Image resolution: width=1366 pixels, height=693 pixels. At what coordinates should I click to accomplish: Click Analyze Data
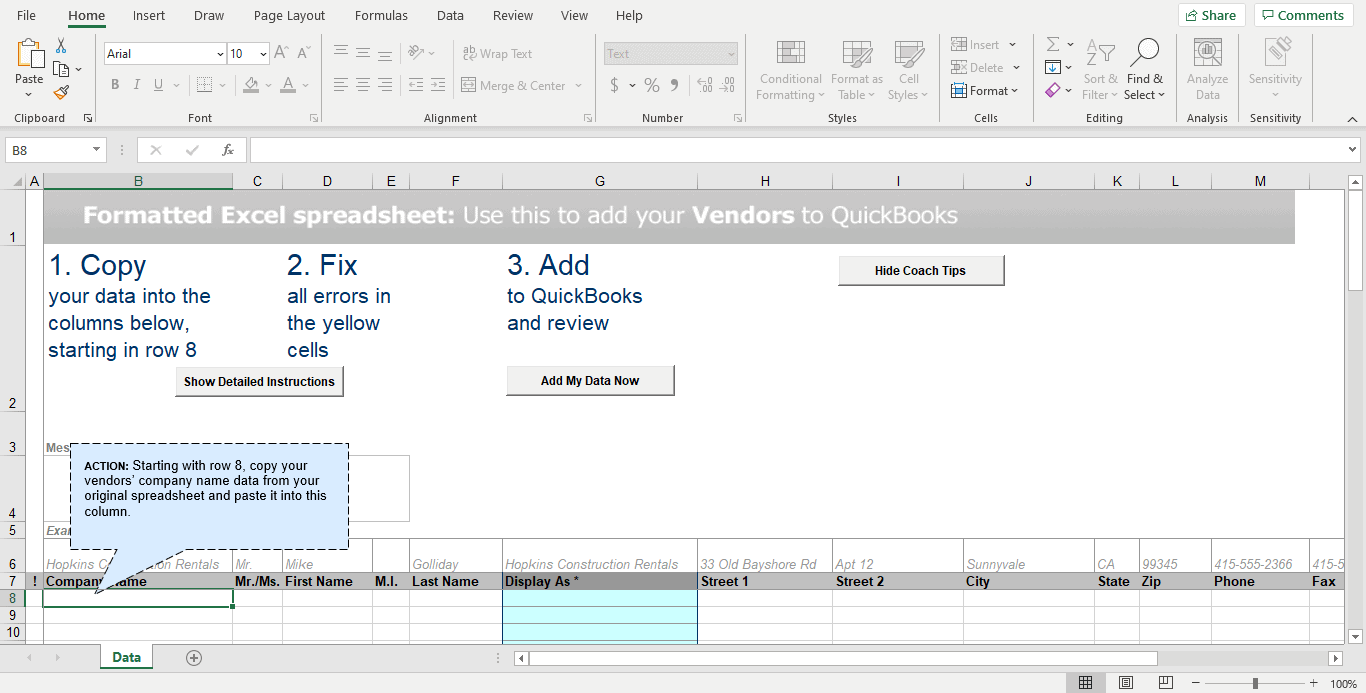tap(1207, 71)
